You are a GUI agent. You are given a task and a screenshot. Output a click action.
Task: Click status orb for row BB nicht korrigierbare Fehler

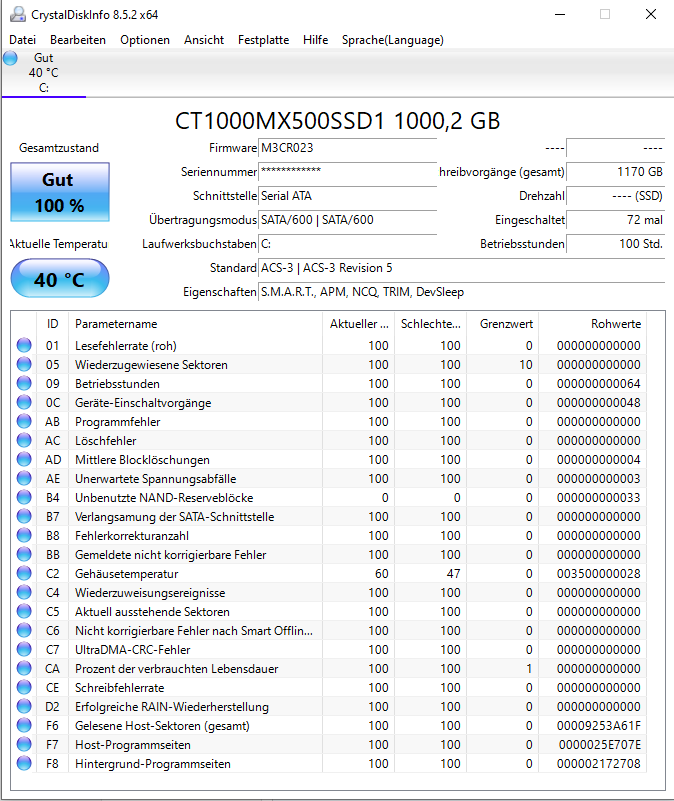pyautogui.click(x=24, y=554)
